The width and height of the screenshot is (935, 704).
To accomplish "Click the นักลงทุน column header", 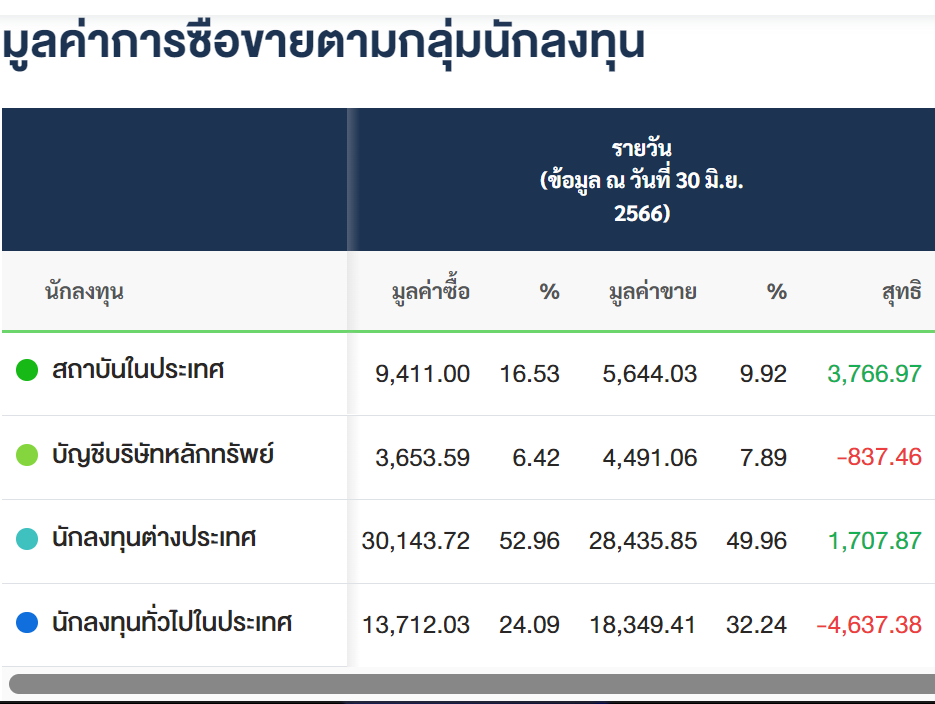I will [x=84, y=291].
